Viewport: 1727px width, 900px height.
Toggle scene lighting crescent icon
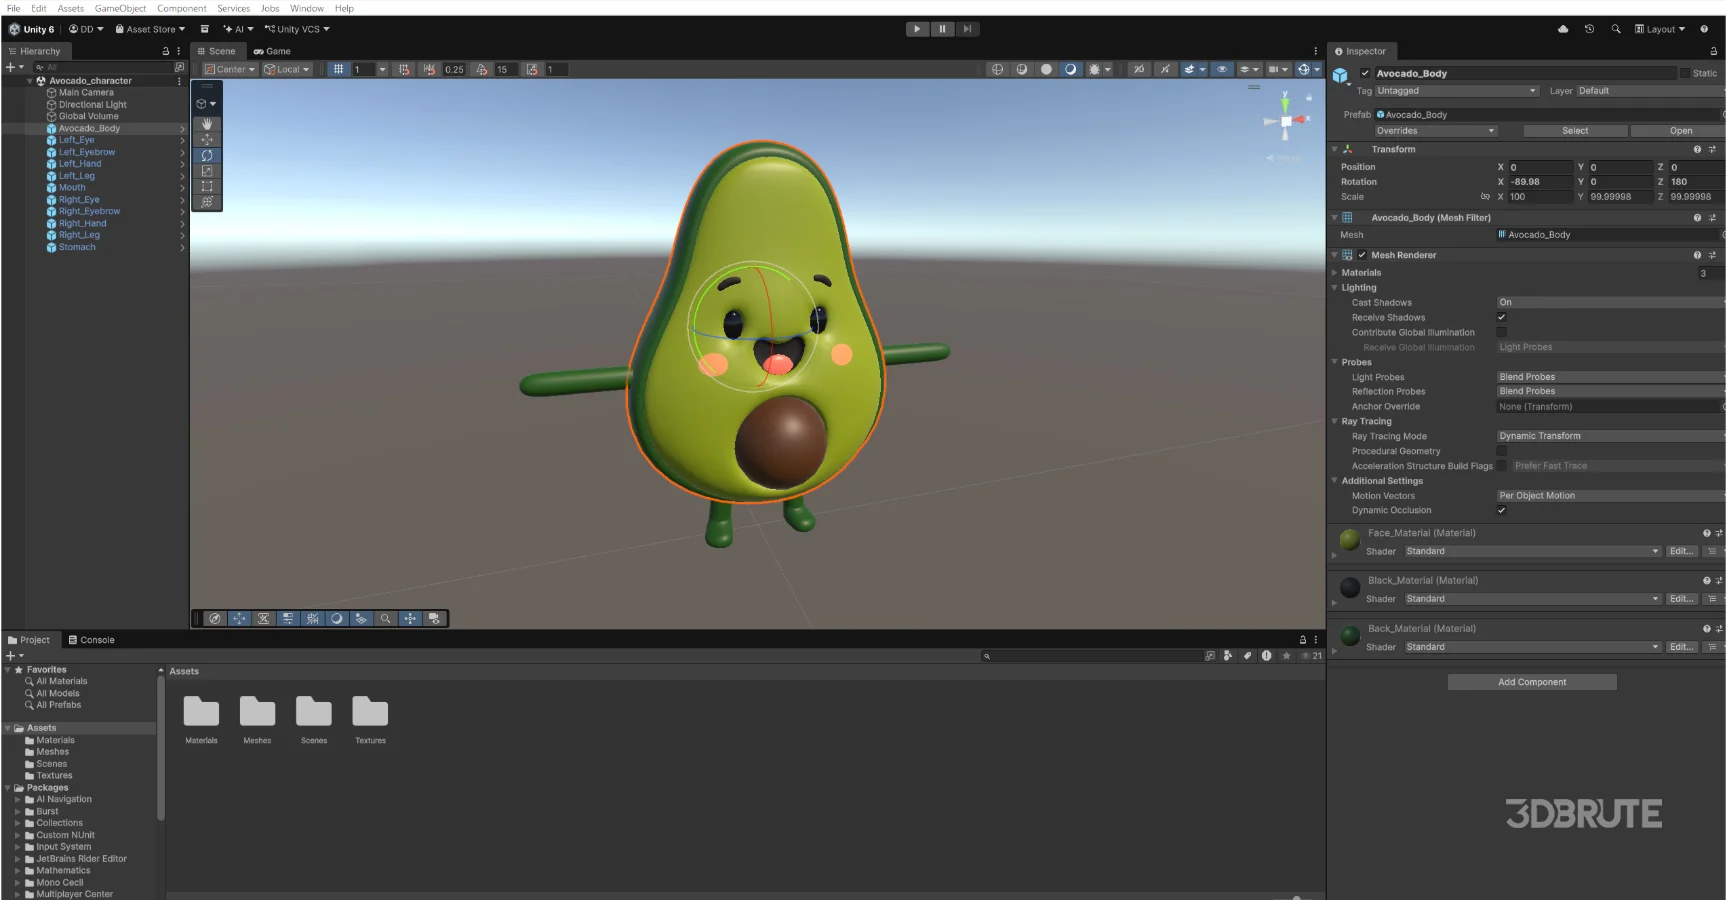click(x=1071, y=69)
